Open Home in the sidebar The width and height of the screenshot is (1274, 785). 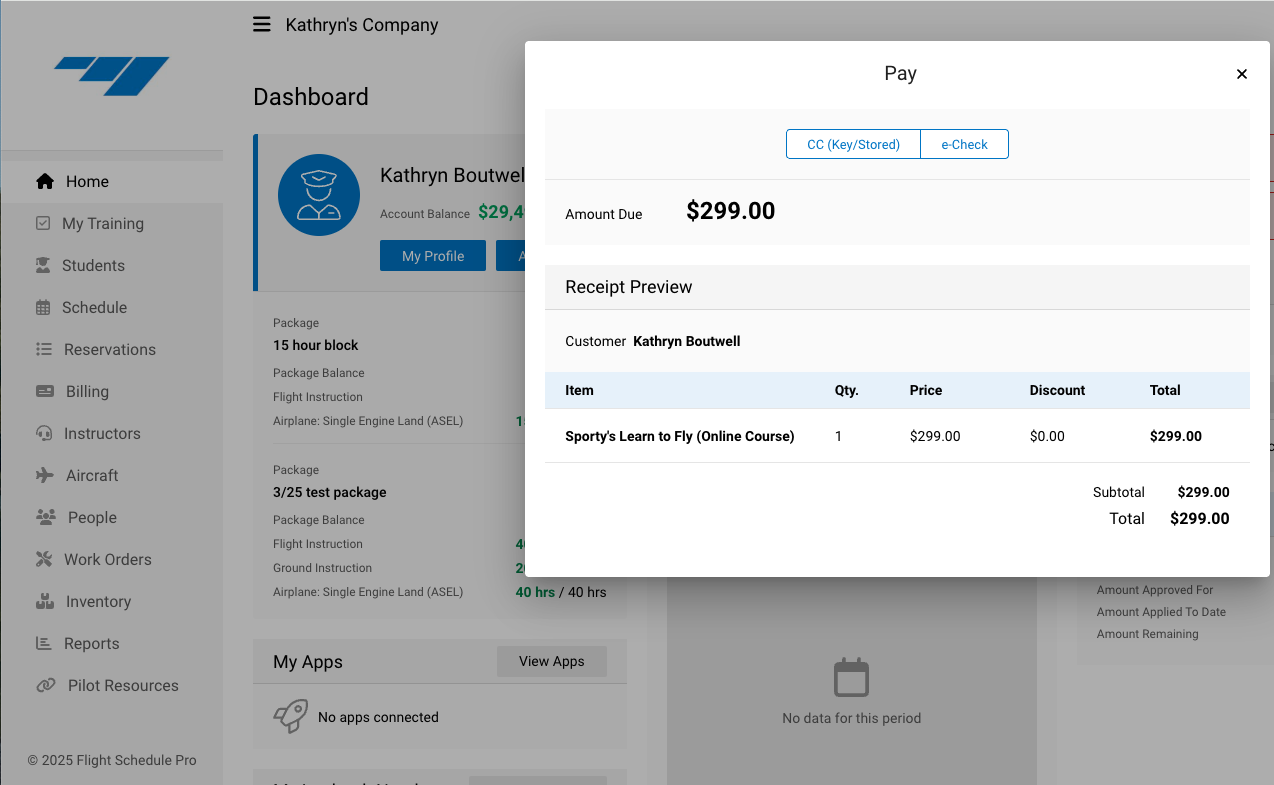pos(112,181)
